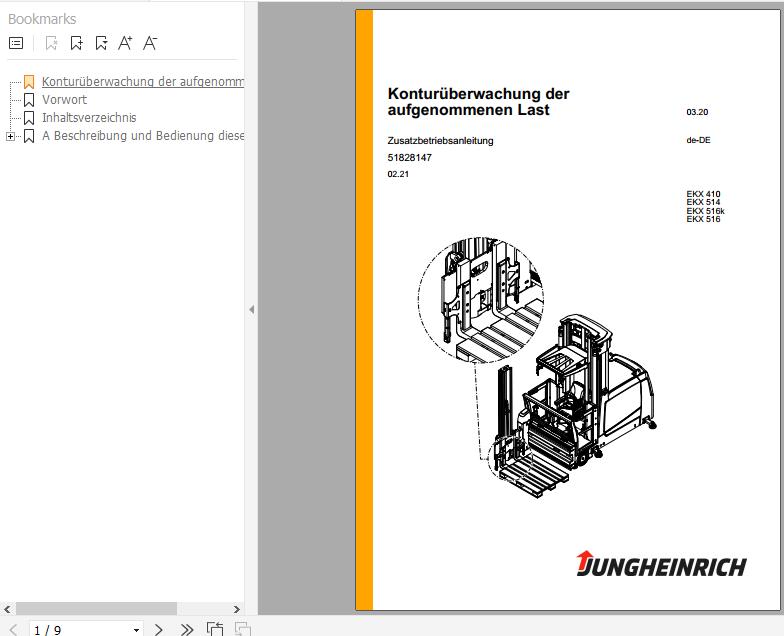Click the 03.20 date text
The image size is (784, 636).
click(x=697, y=112)
